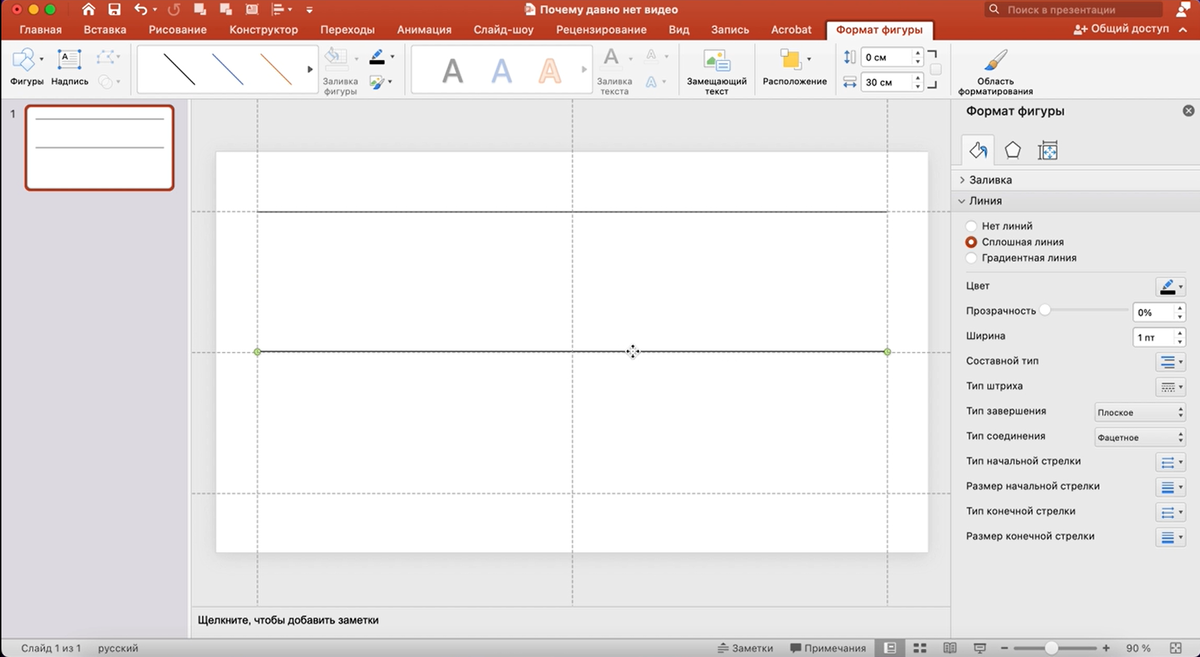Start slideshow from status bar icon
The width and height of the screenshot is (1200, 657).
980,648
